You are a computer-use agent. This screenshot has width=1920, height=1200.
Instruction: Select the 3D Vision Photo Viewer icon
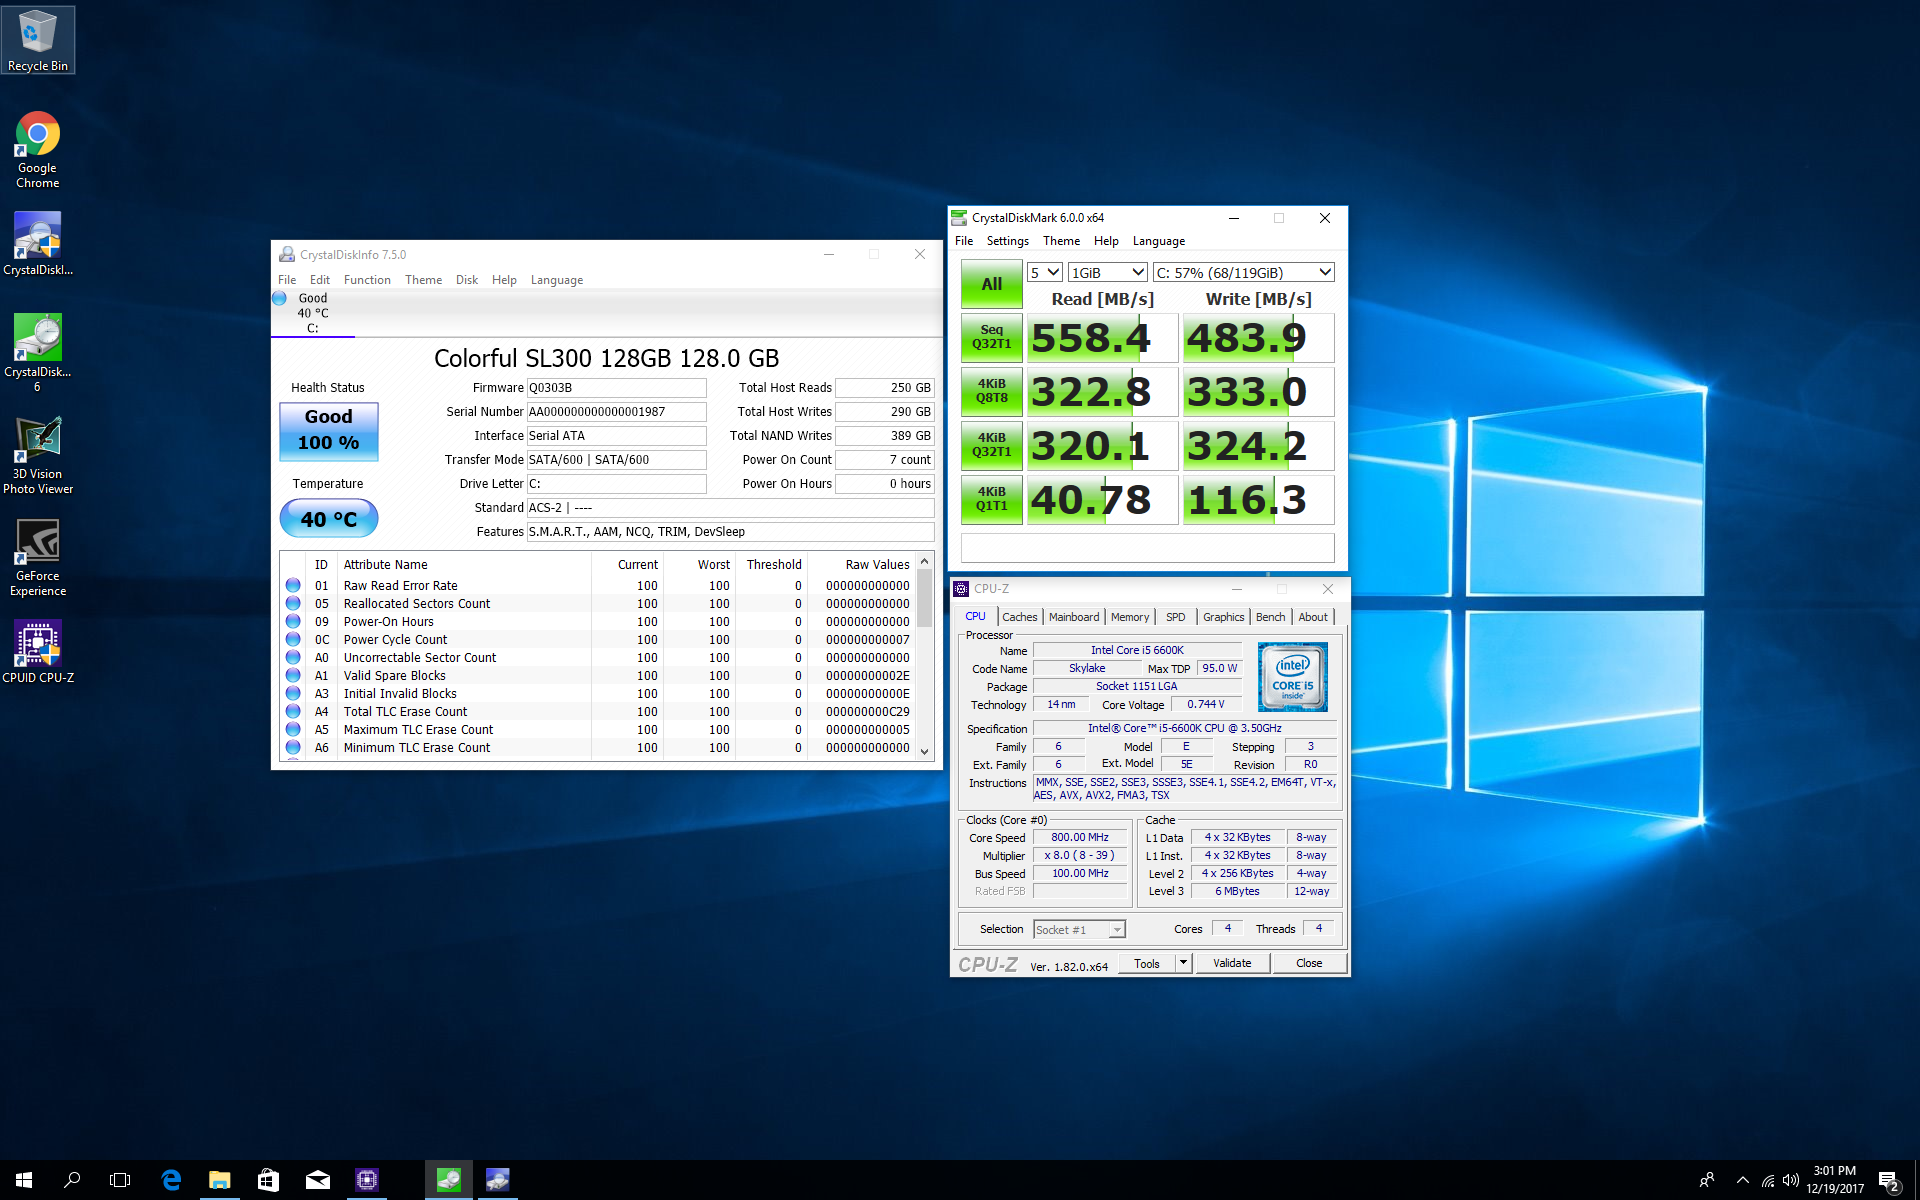coord(38,455)
